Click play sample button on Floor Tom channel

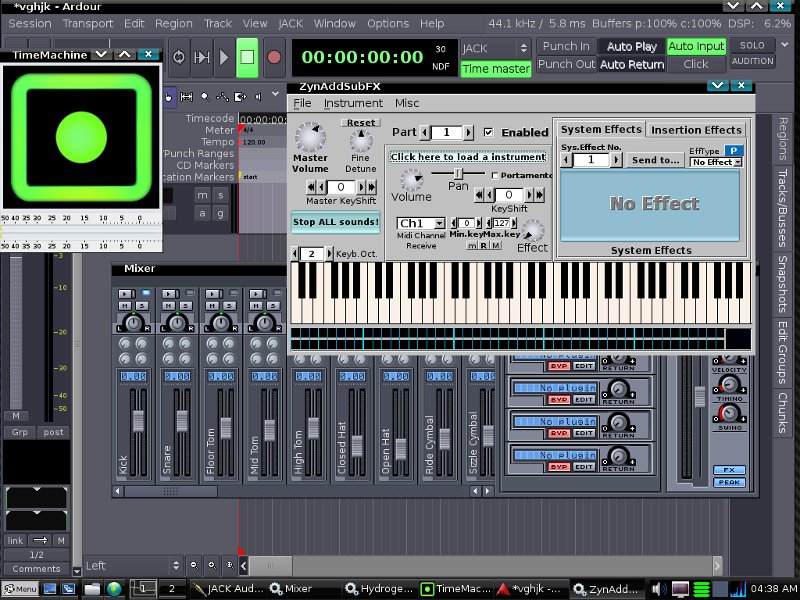tap(213, 294)
